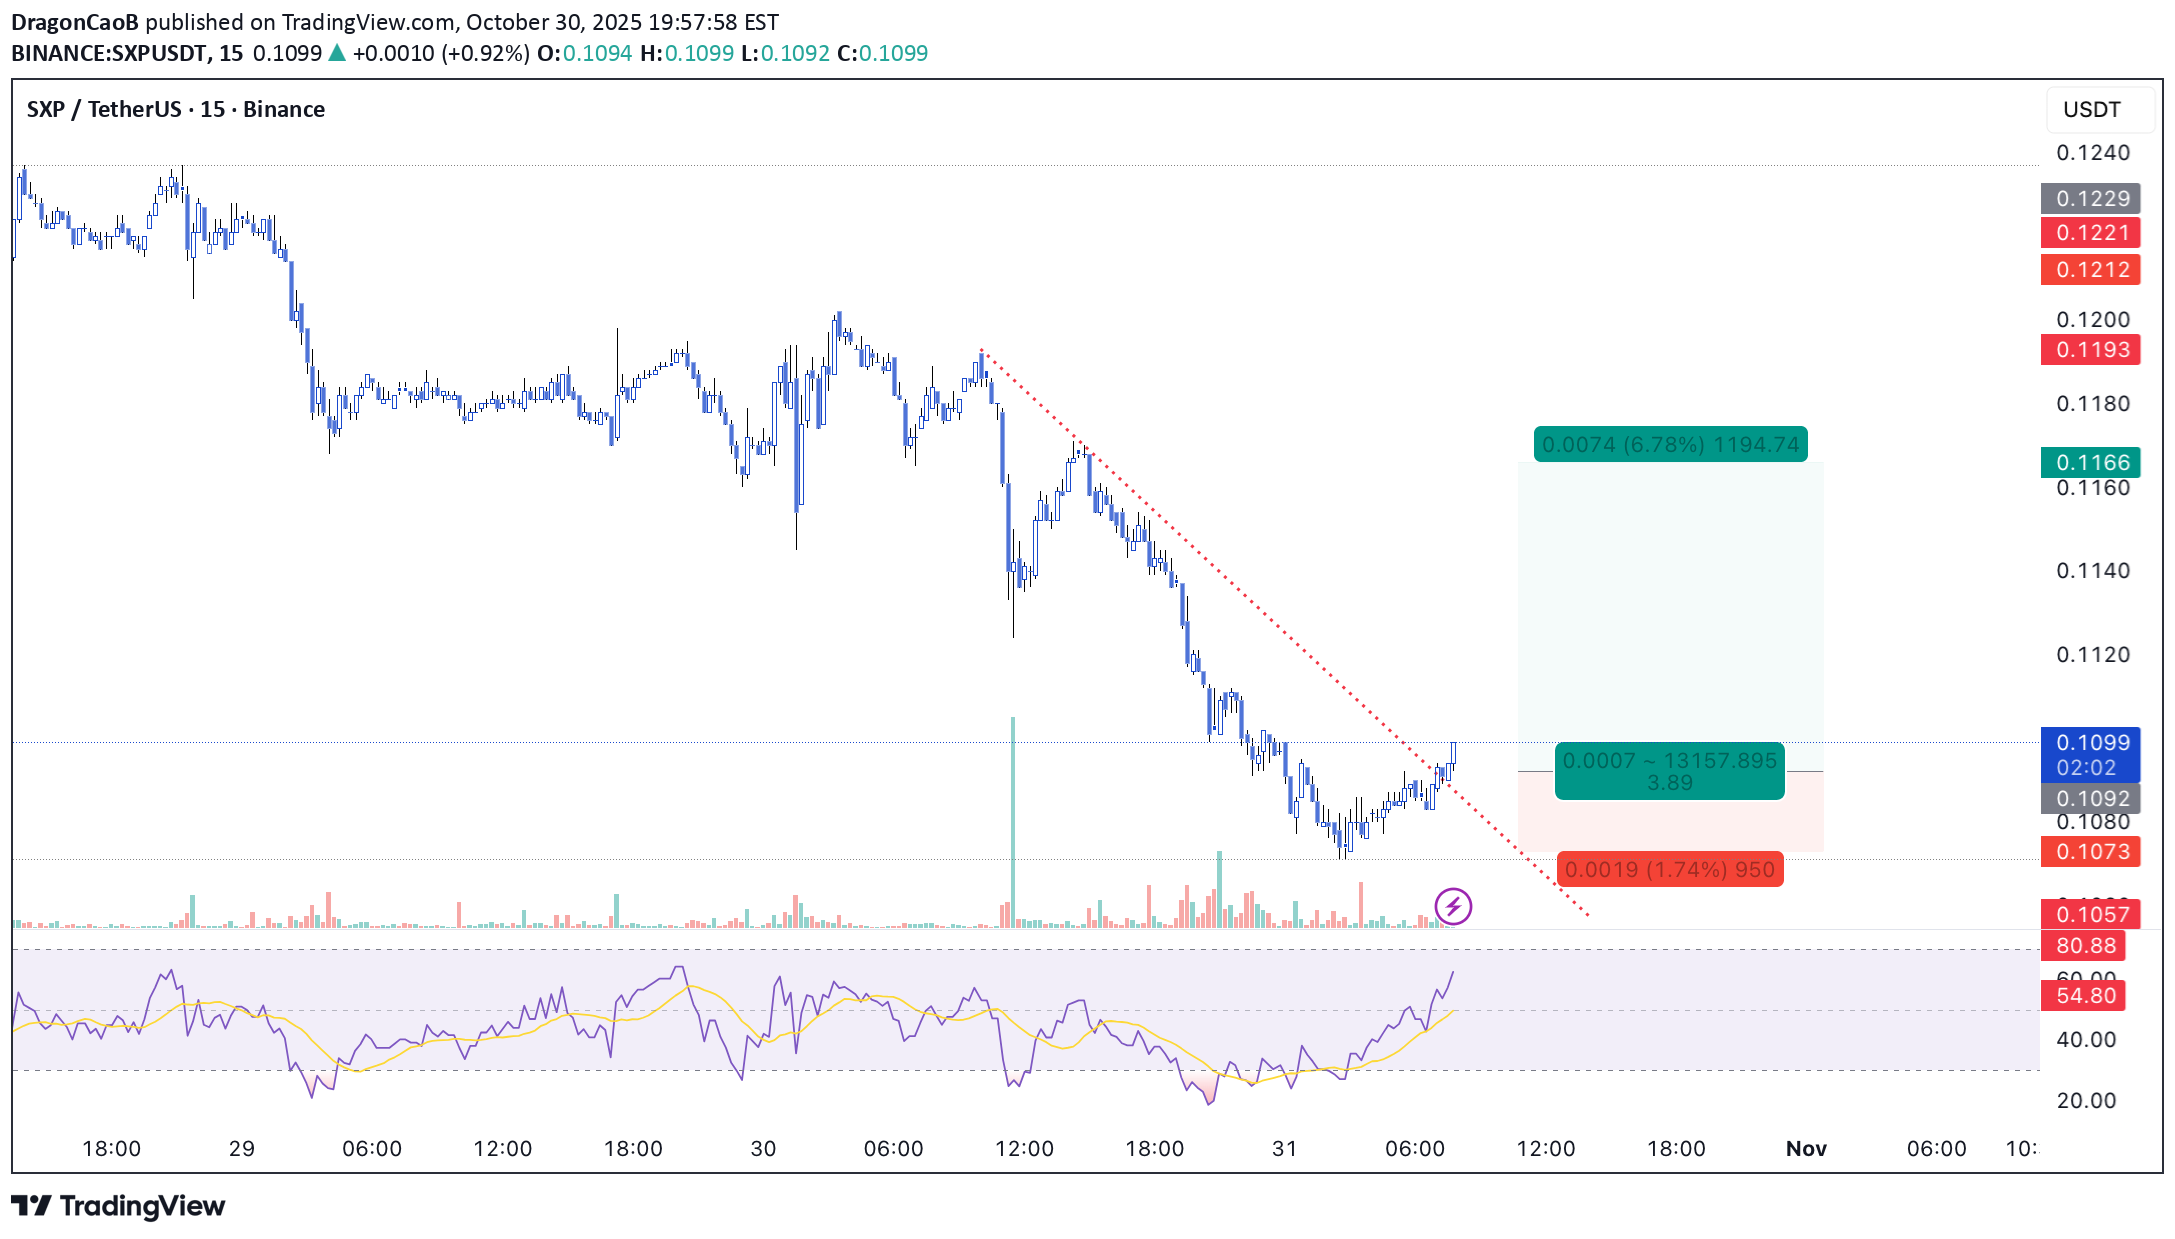The image size is (2175, 1239).
Task: Click the purple lightning bolt event icon
Action: click(1452, 907)
